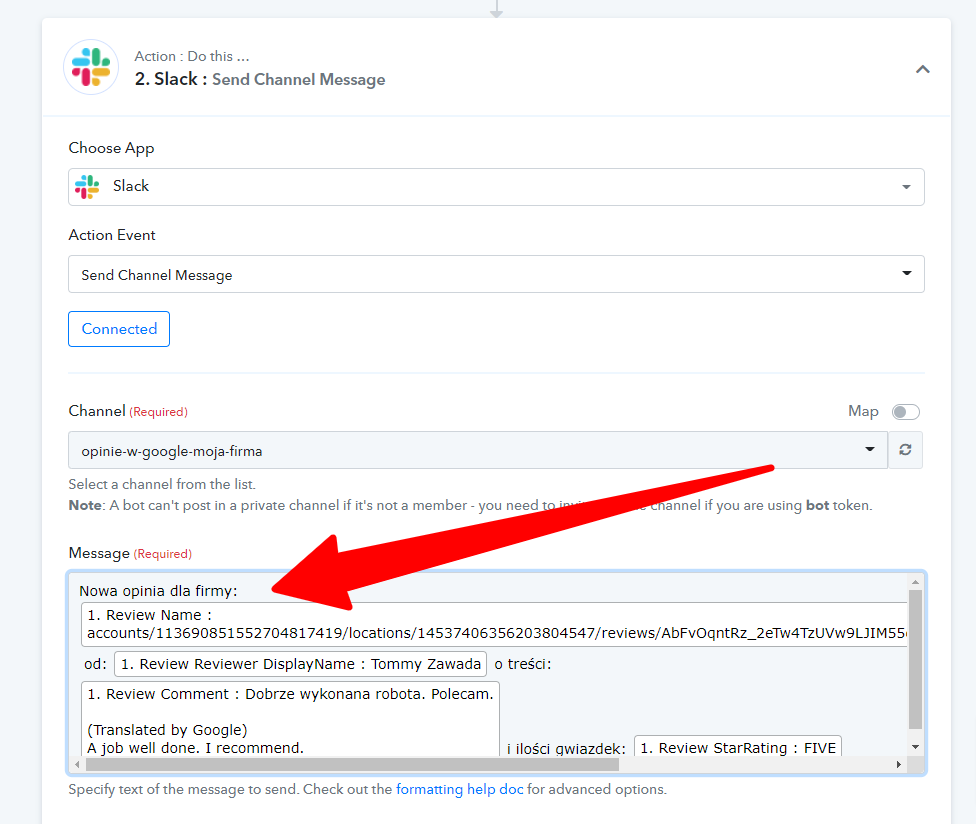The height and width of the screenshot is (824, 976).
Task: Click the message box scroll down arrow
Action: tap(915, 747)
